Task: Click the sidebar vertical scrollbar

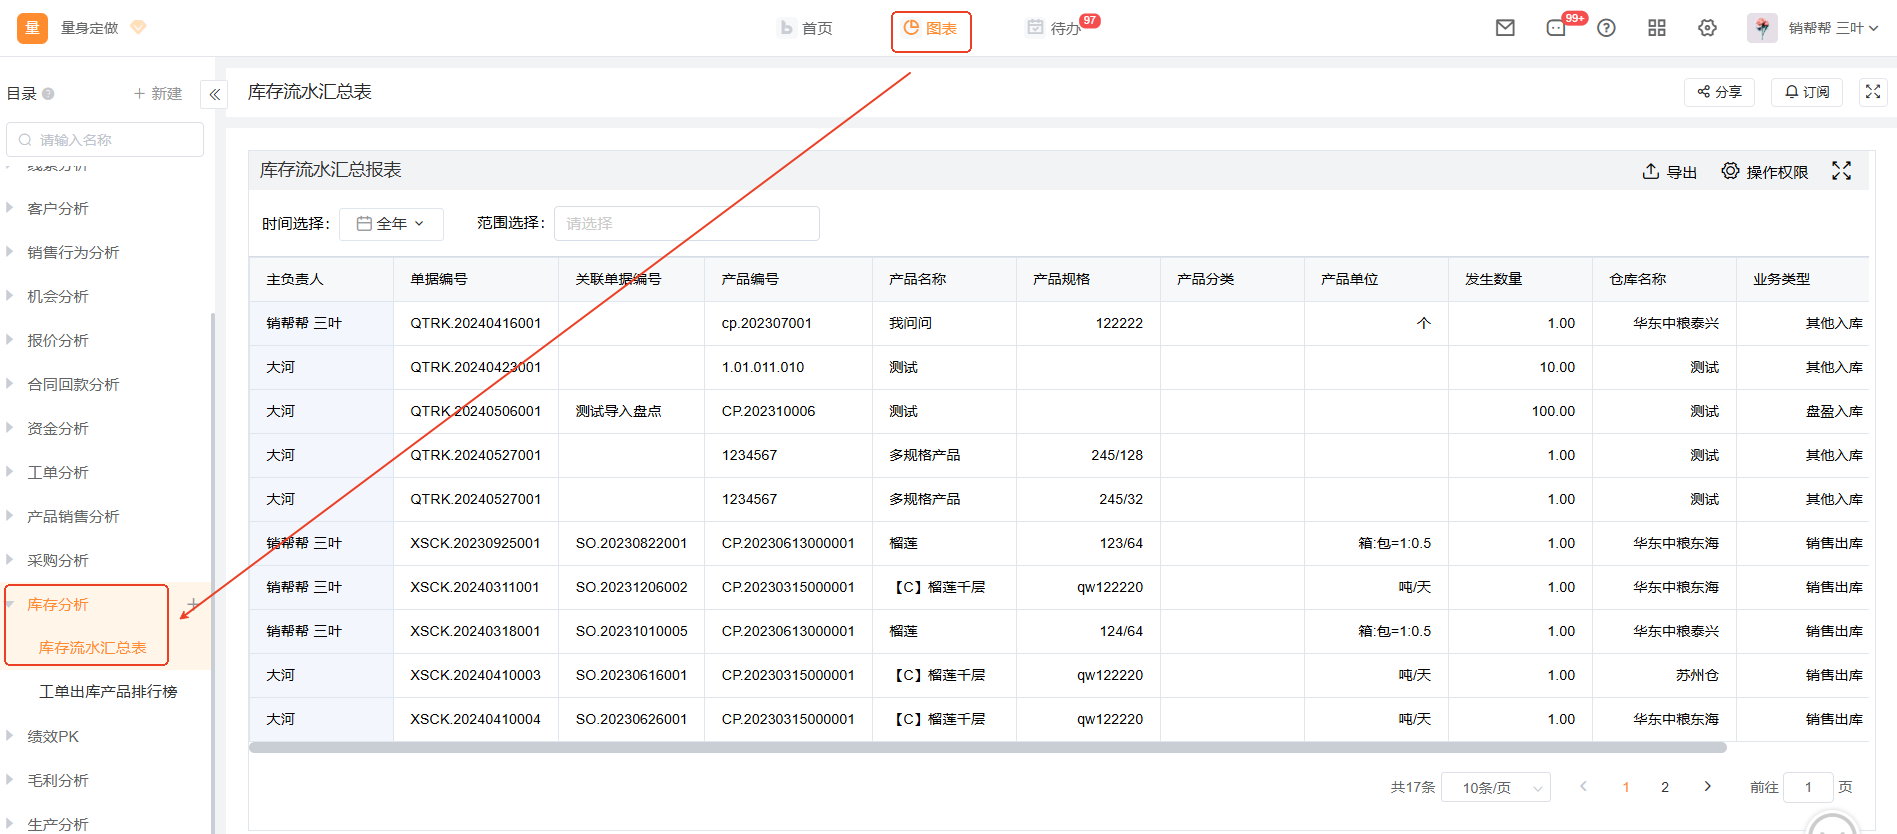Action: coord(212,572)
